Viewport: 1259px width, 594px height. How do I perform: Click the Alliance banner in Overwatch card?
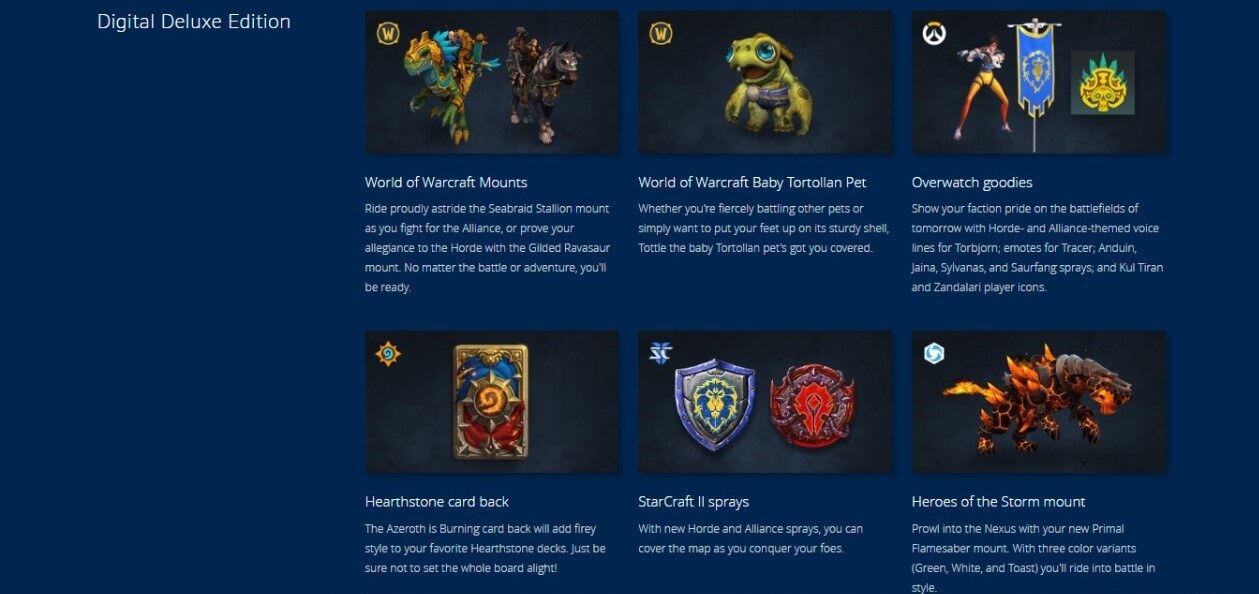point(1032,70)
